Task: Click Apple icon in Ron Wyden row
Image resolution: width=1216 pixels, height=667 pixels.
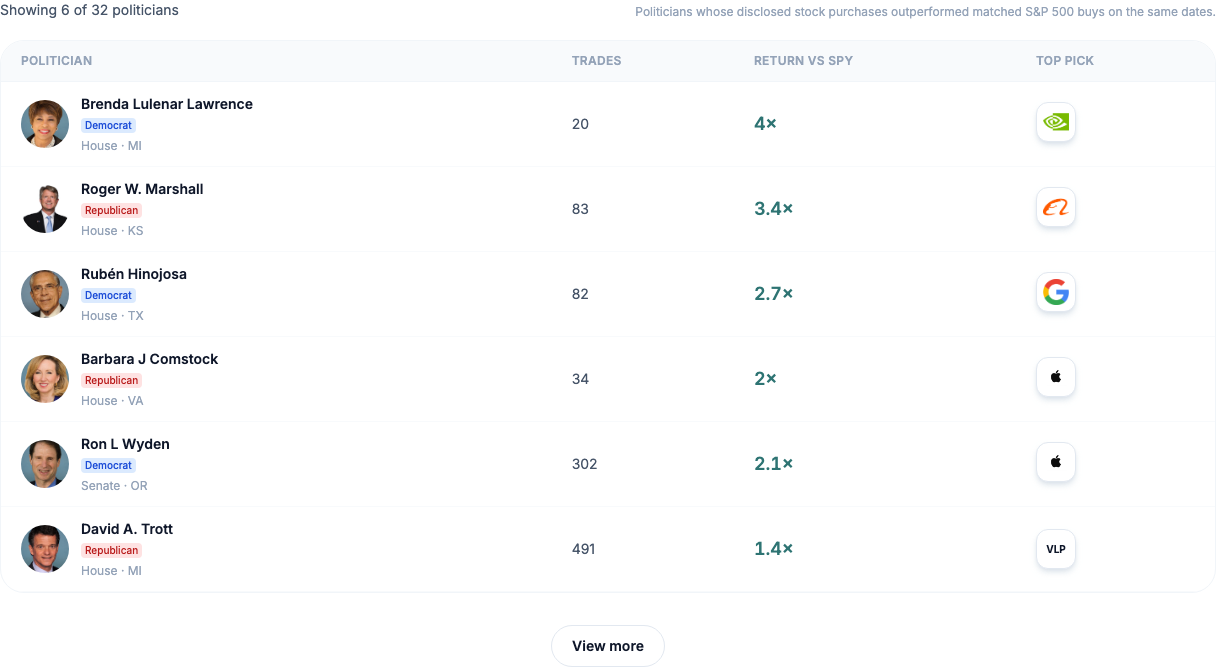Action: (x=1056, y=462)
